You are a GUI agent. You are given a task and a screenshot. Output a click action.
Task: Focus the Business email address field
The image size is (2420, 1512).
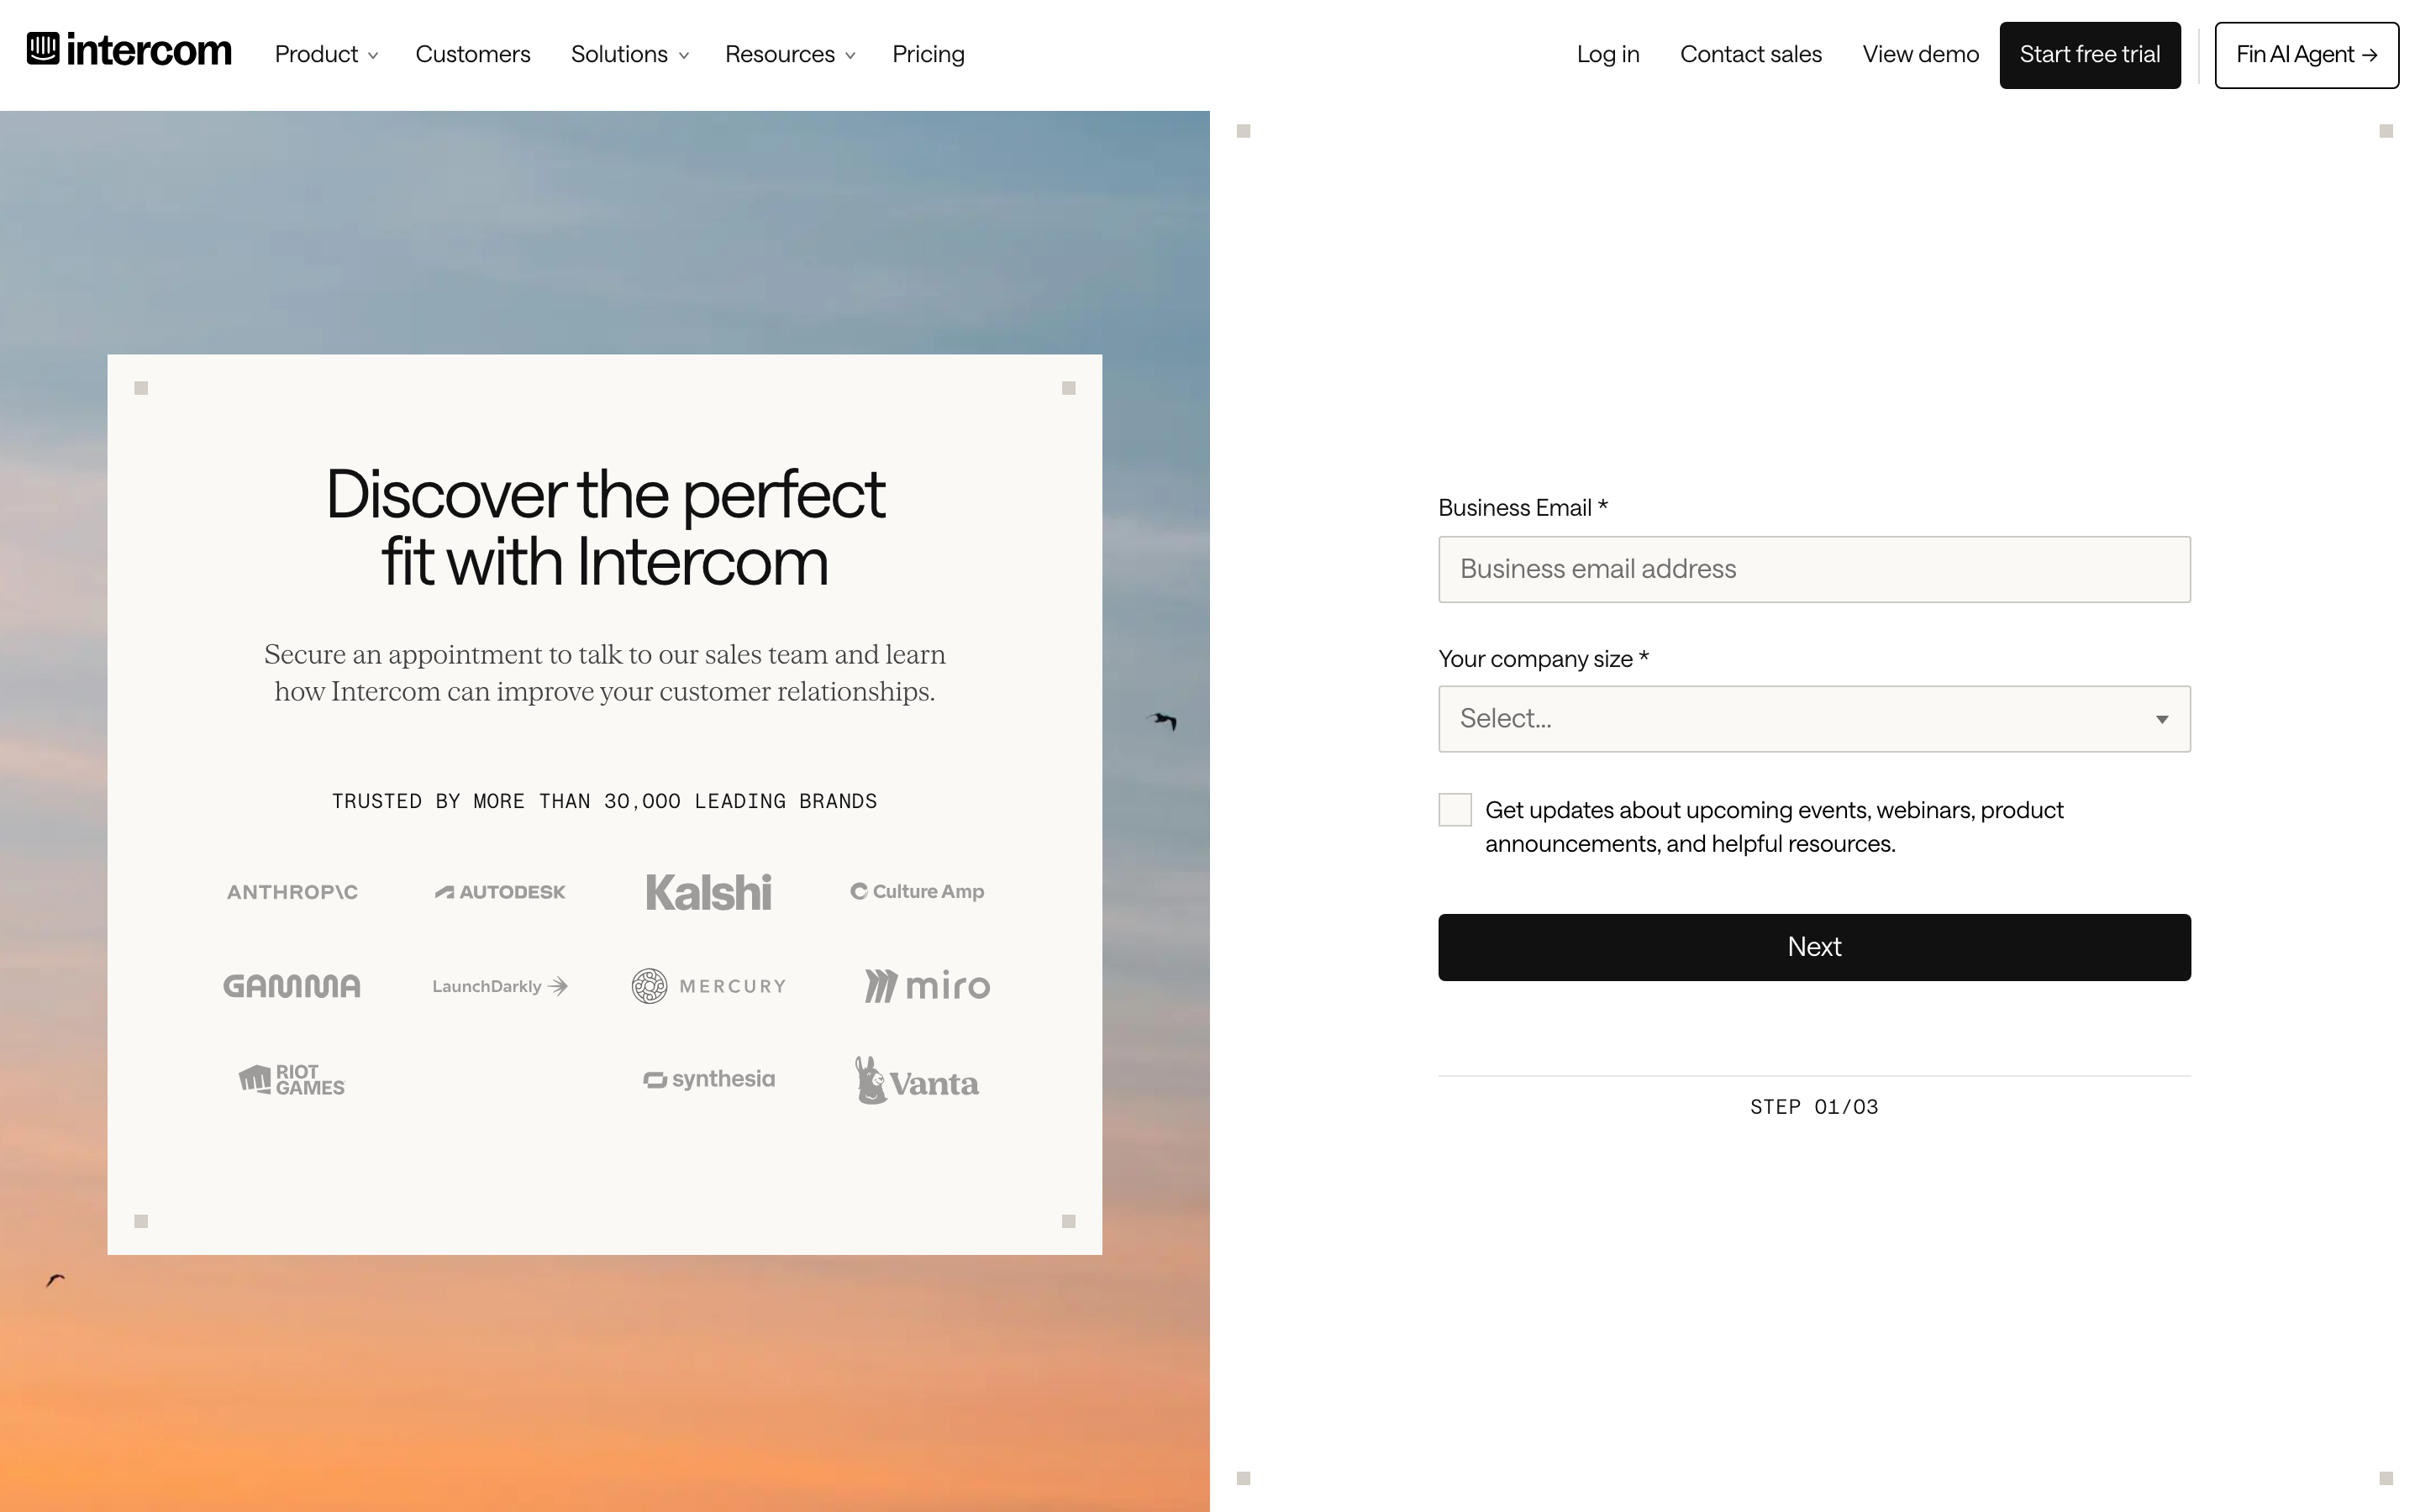1814,569
